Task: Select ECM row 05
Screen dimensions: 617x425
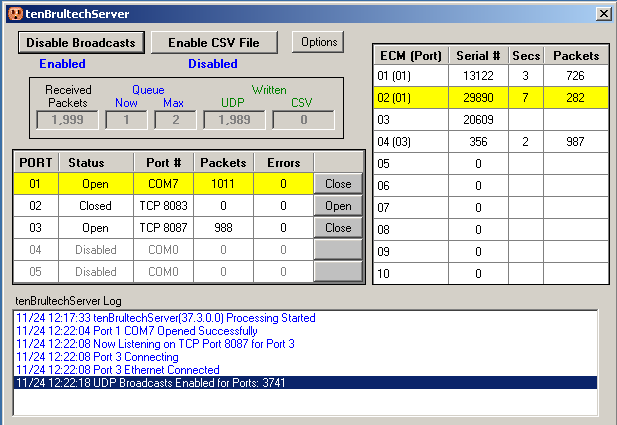Action: click(491, 164)
